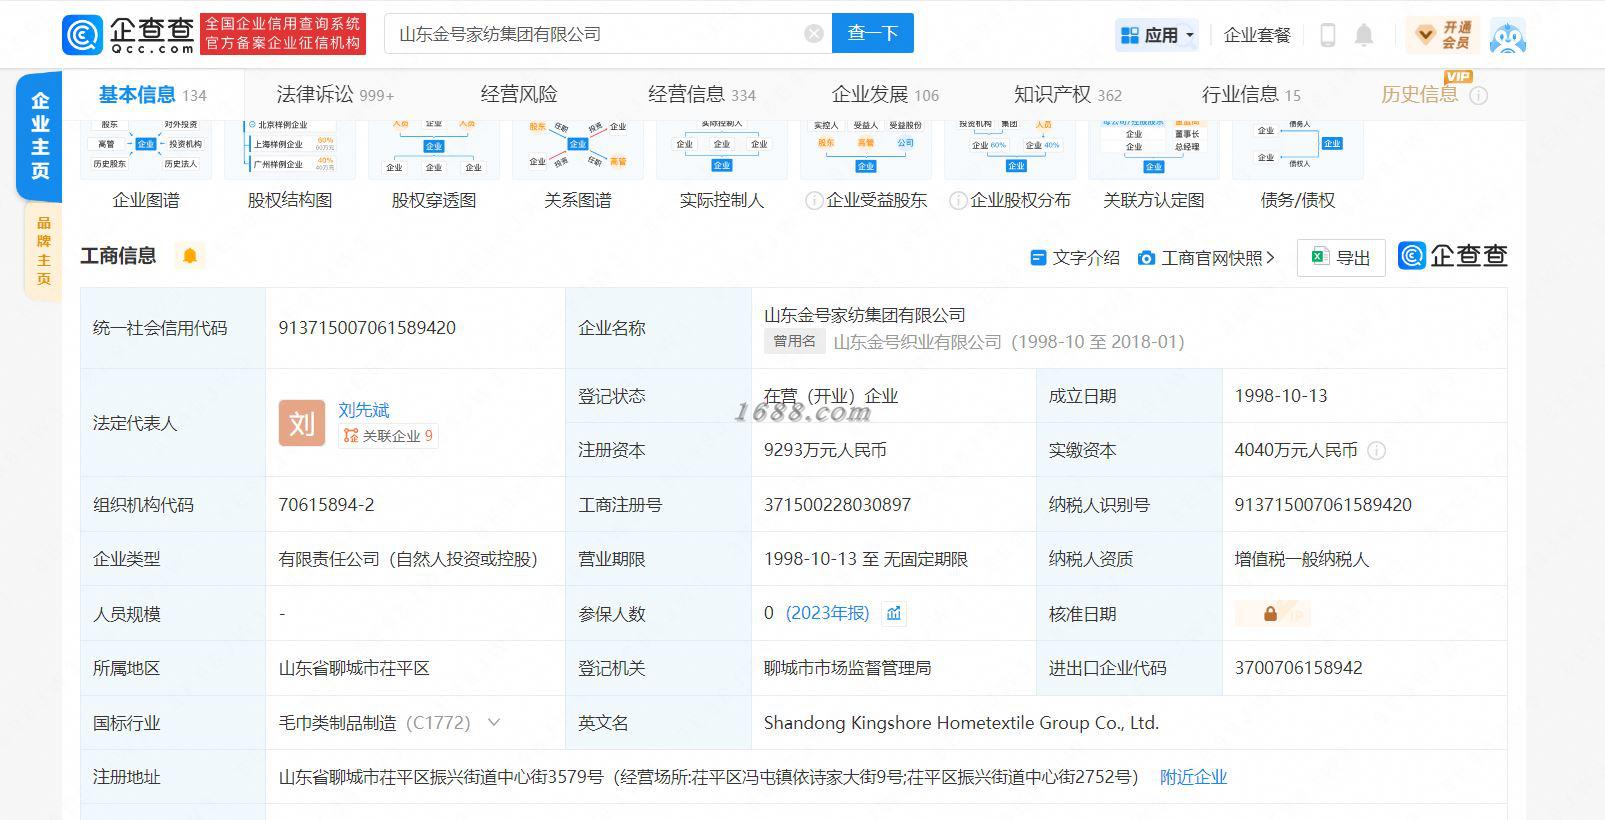Screen dimensions: 1605x820
Task: Open the 企查查 logo home link
Action: click(x=128, y=33)
